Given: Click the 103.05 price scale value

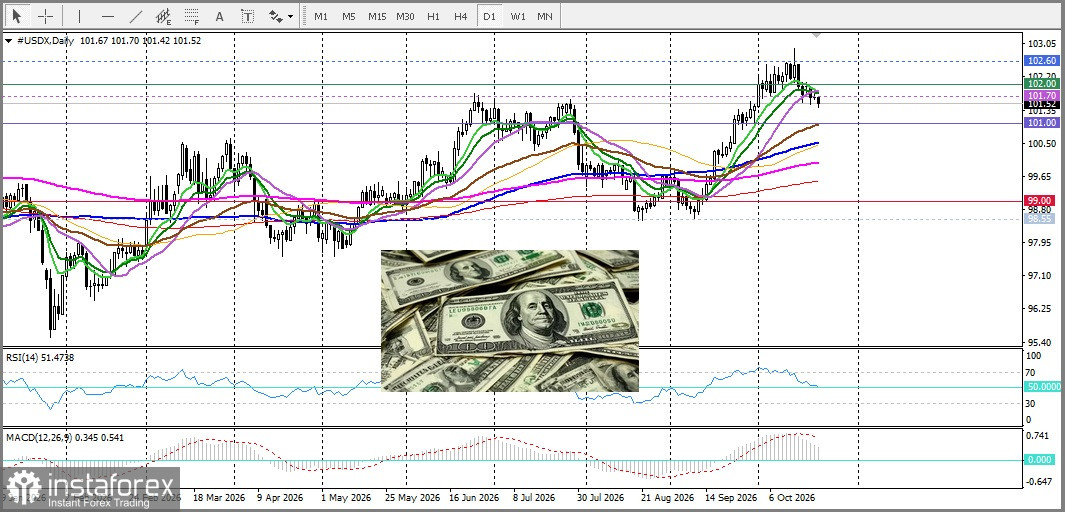Looking at the screenshot, I should point(1041,43).
